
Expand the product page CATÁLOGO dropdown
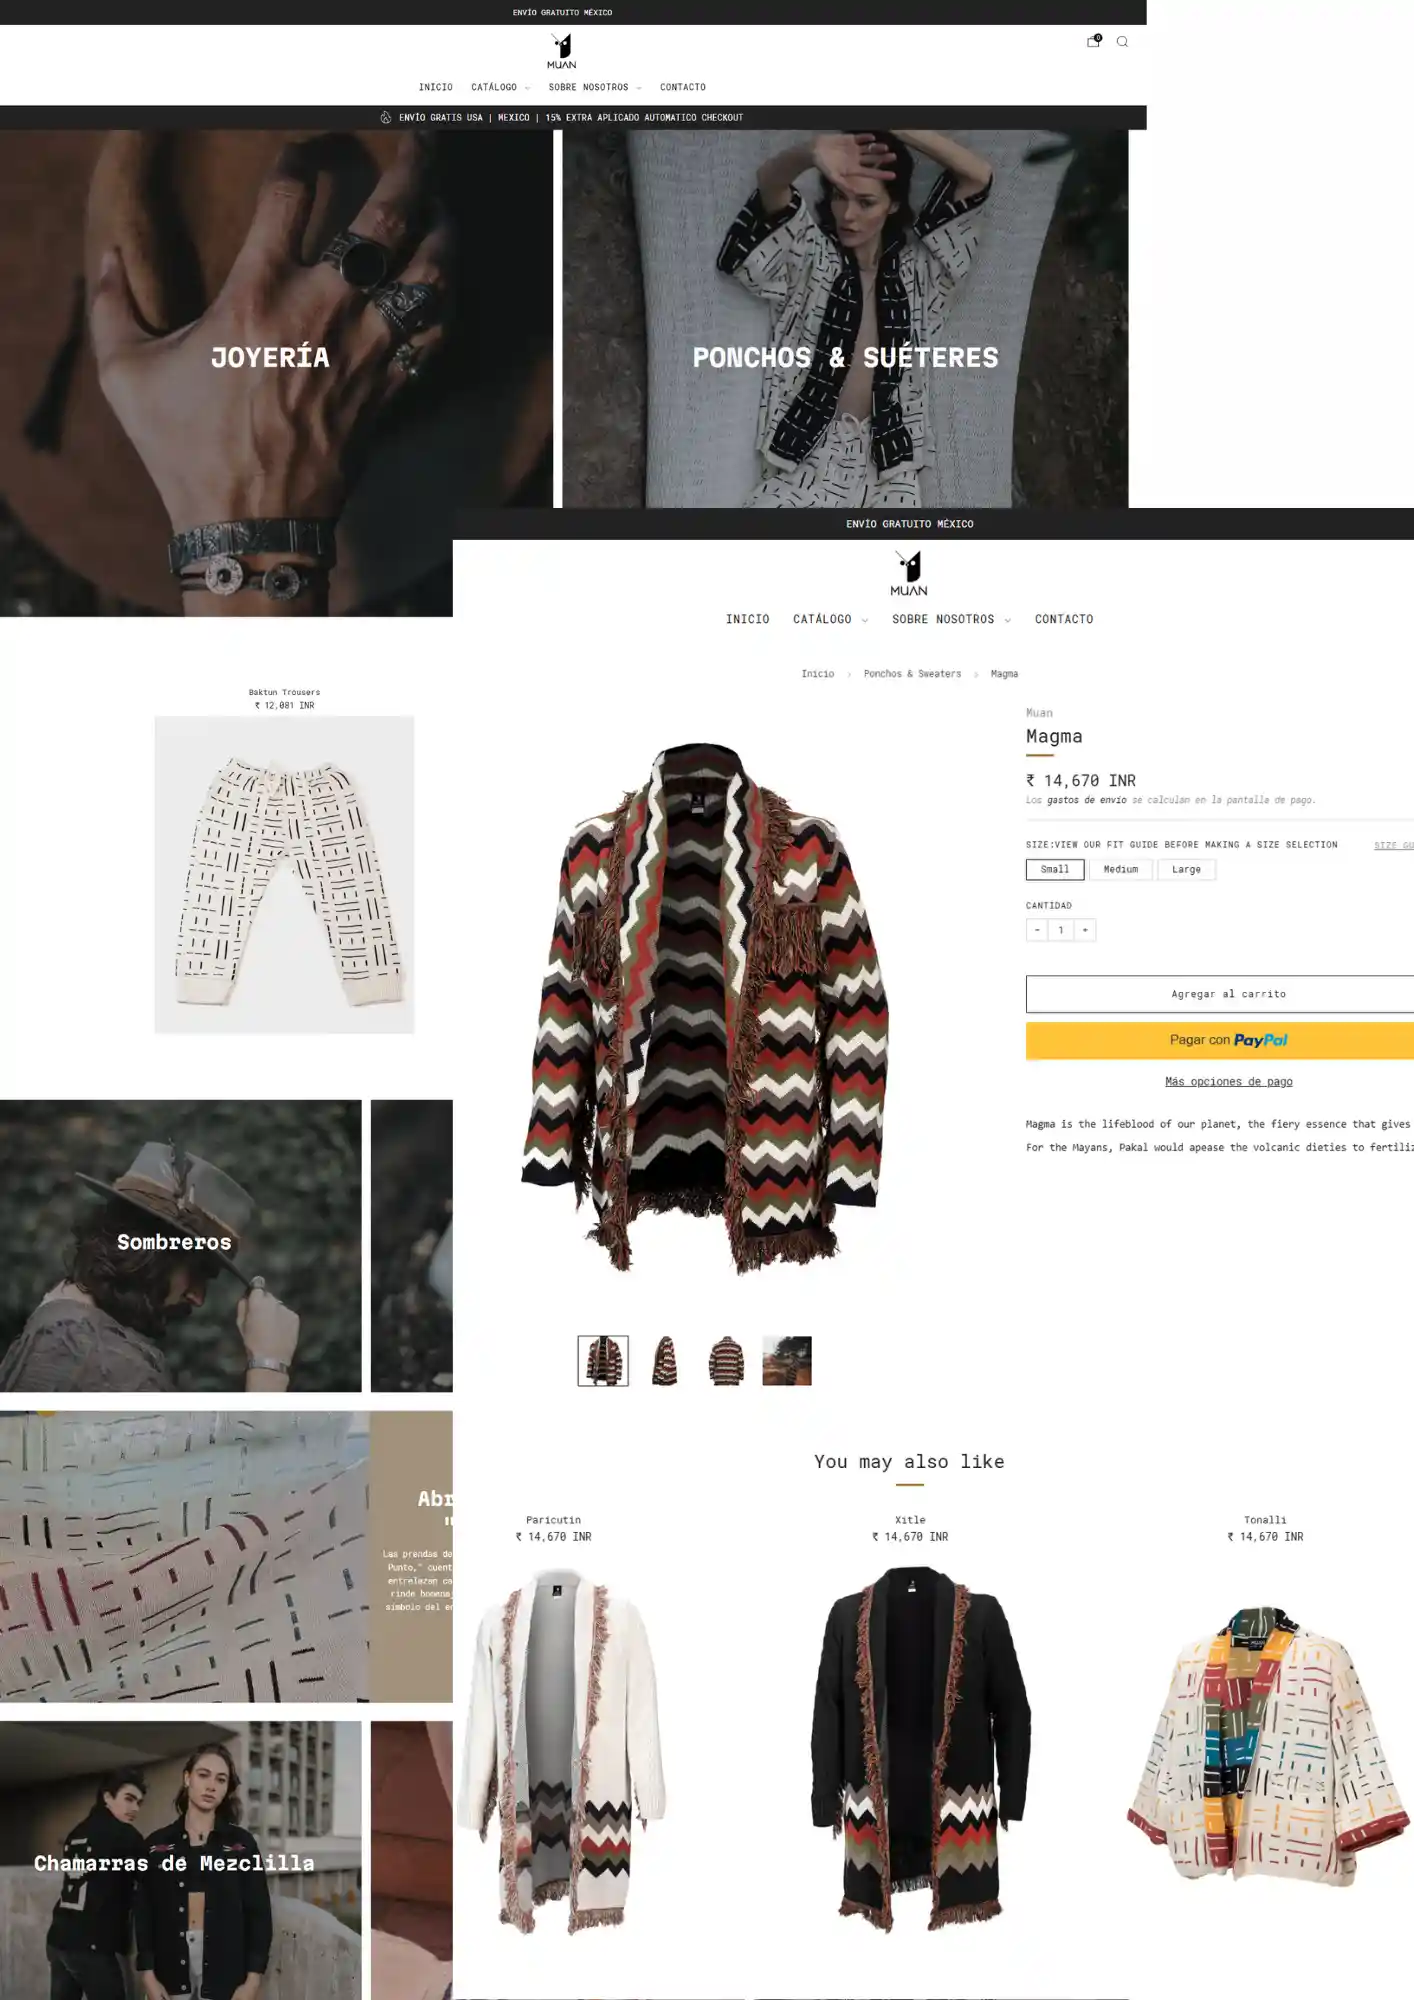point(830,620)
